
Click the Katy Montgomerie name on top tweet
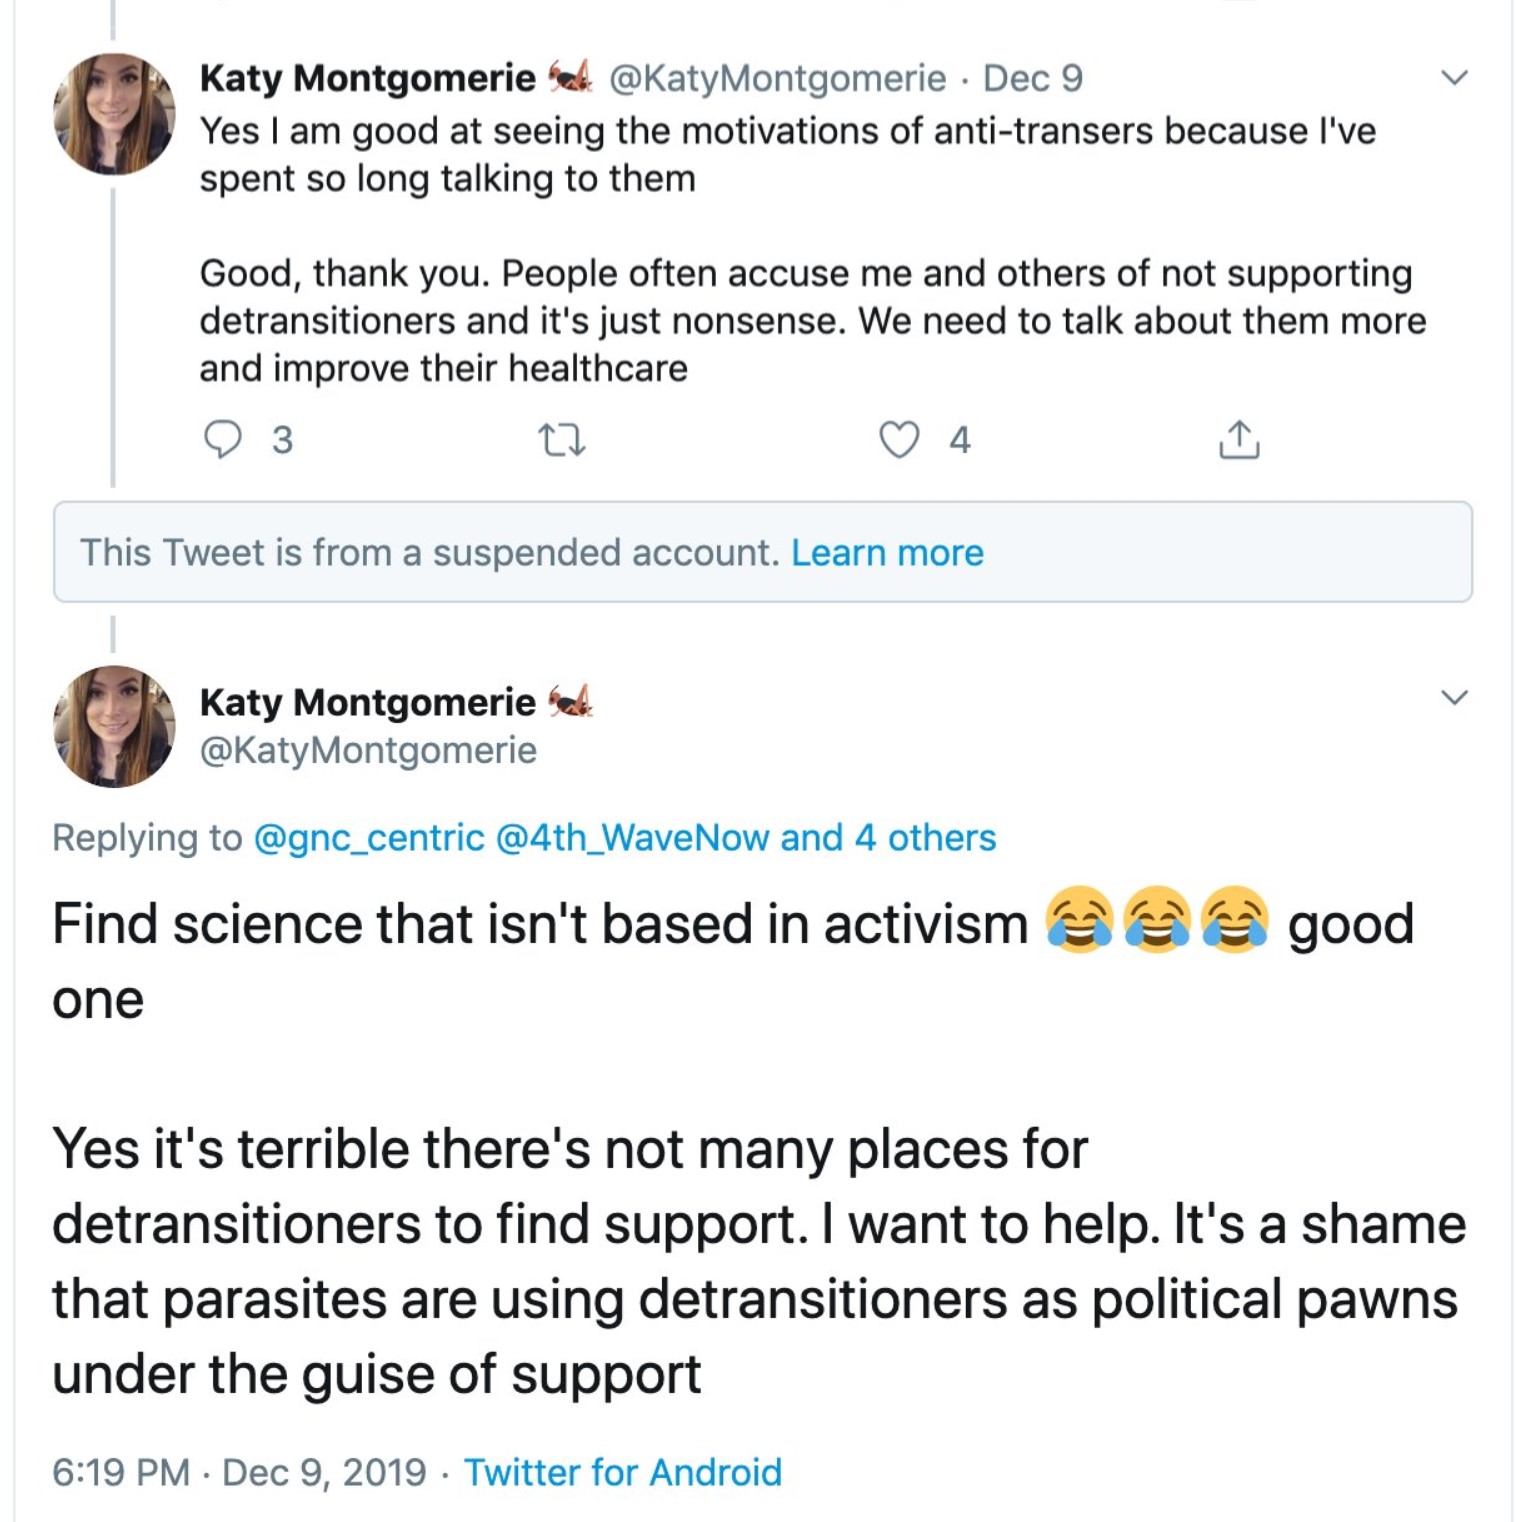click(x=367, y=78)
